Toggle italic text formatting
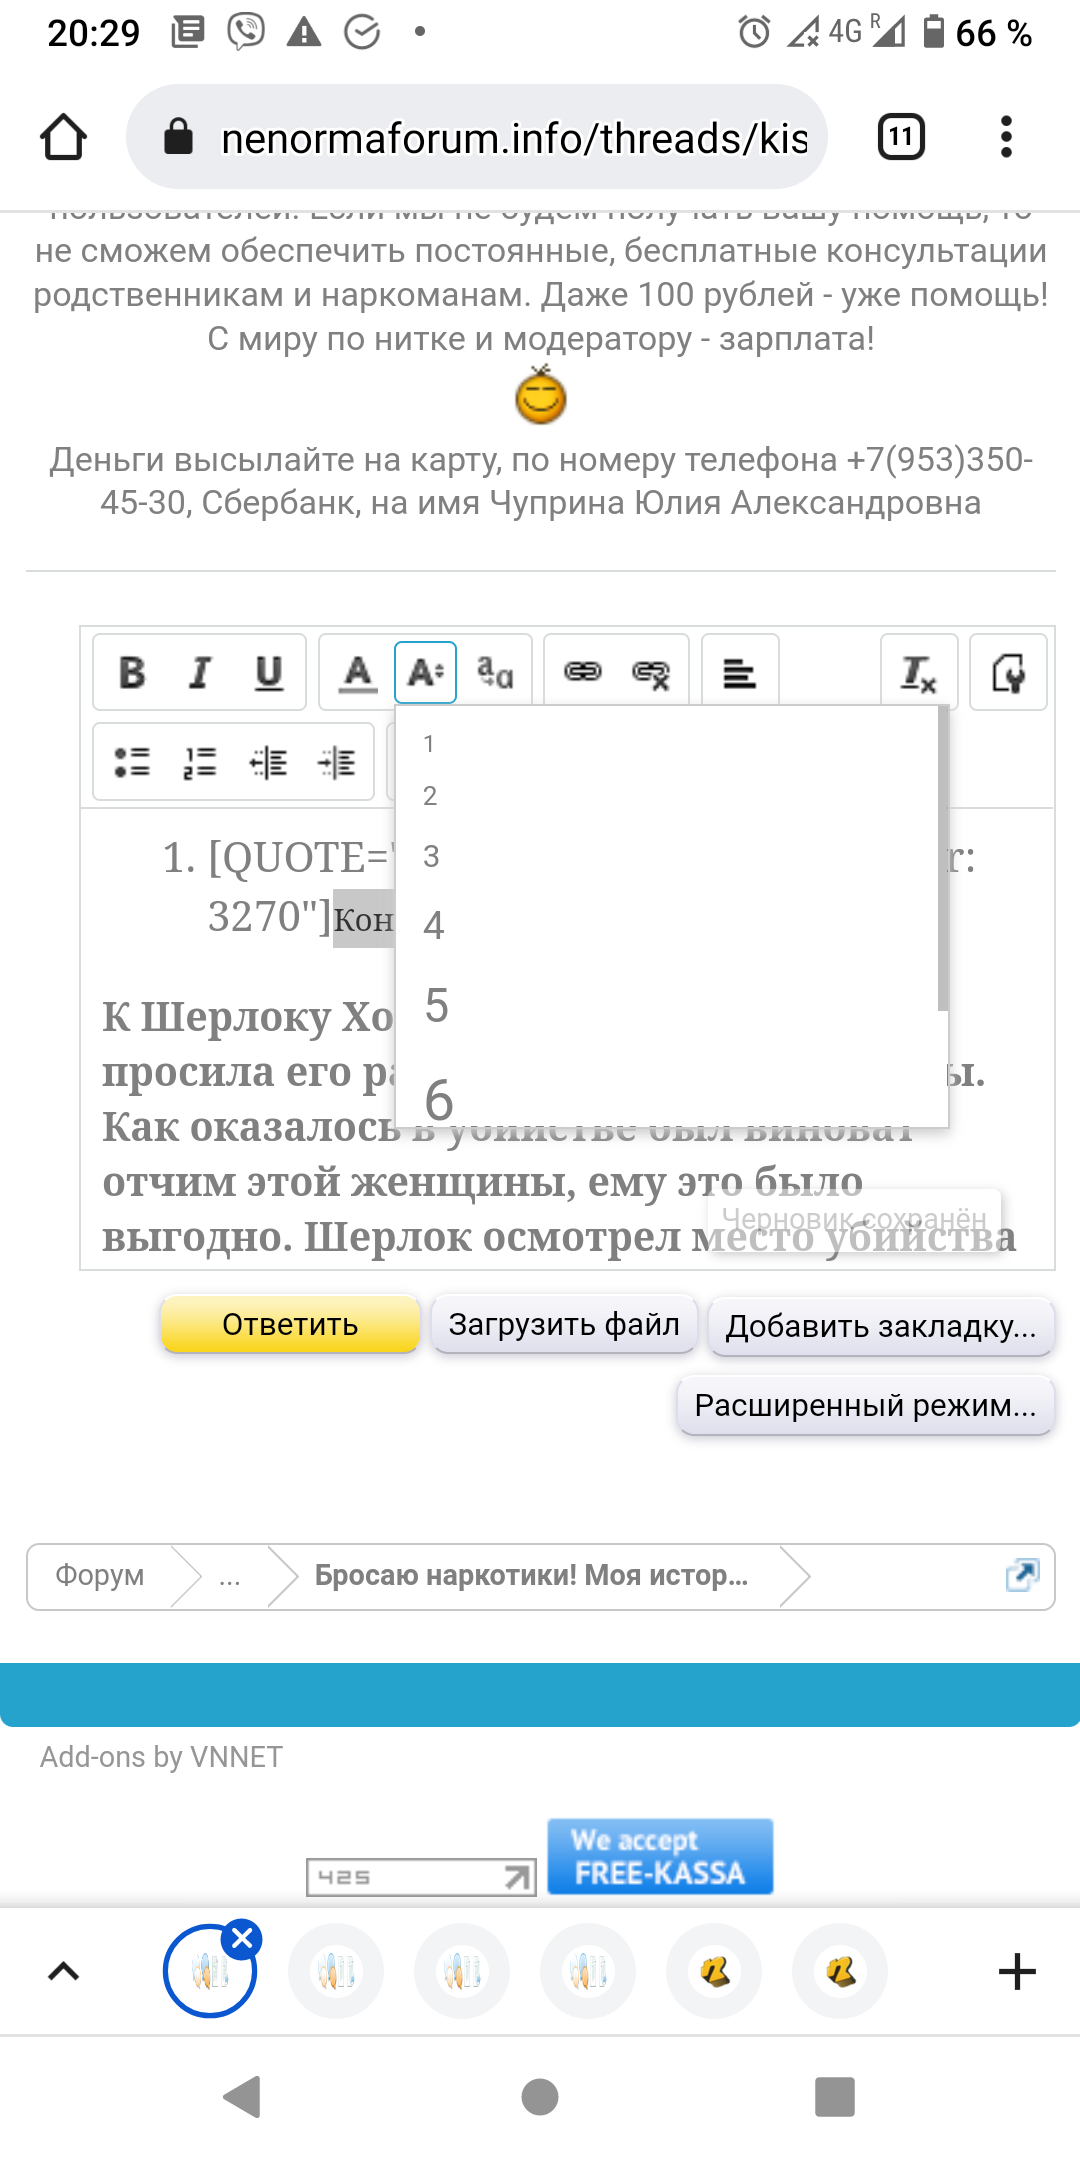Image resolution: width=1080 pixels, height=2160 pixels. [200, 673]
